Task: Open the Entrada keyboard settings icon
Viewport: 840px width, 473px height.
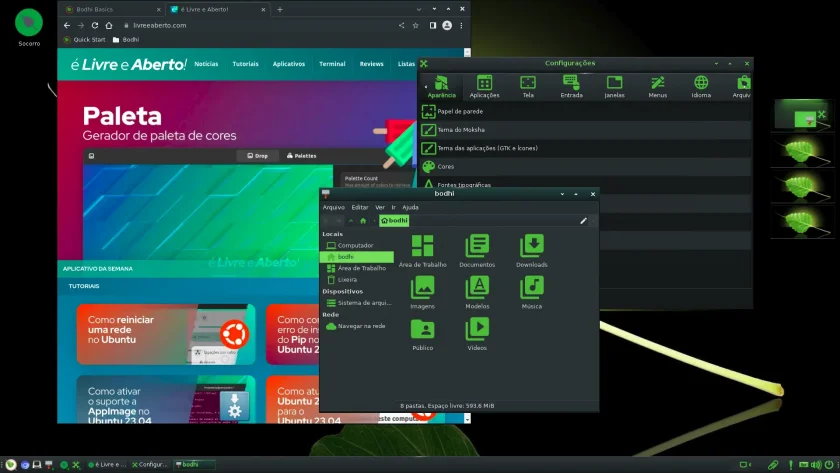Action: (x=571, y=86)
